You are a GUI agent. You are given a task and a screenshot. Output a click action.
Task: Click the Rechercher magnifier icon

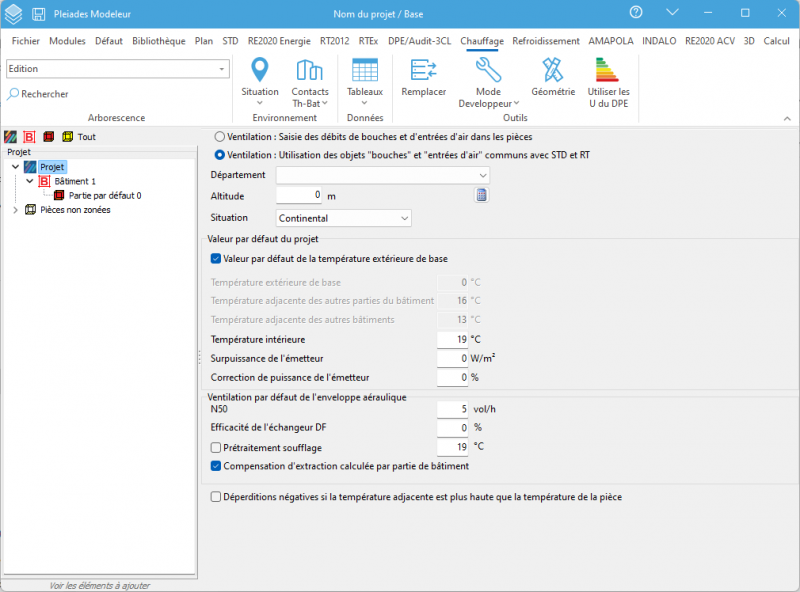[13, 94]
